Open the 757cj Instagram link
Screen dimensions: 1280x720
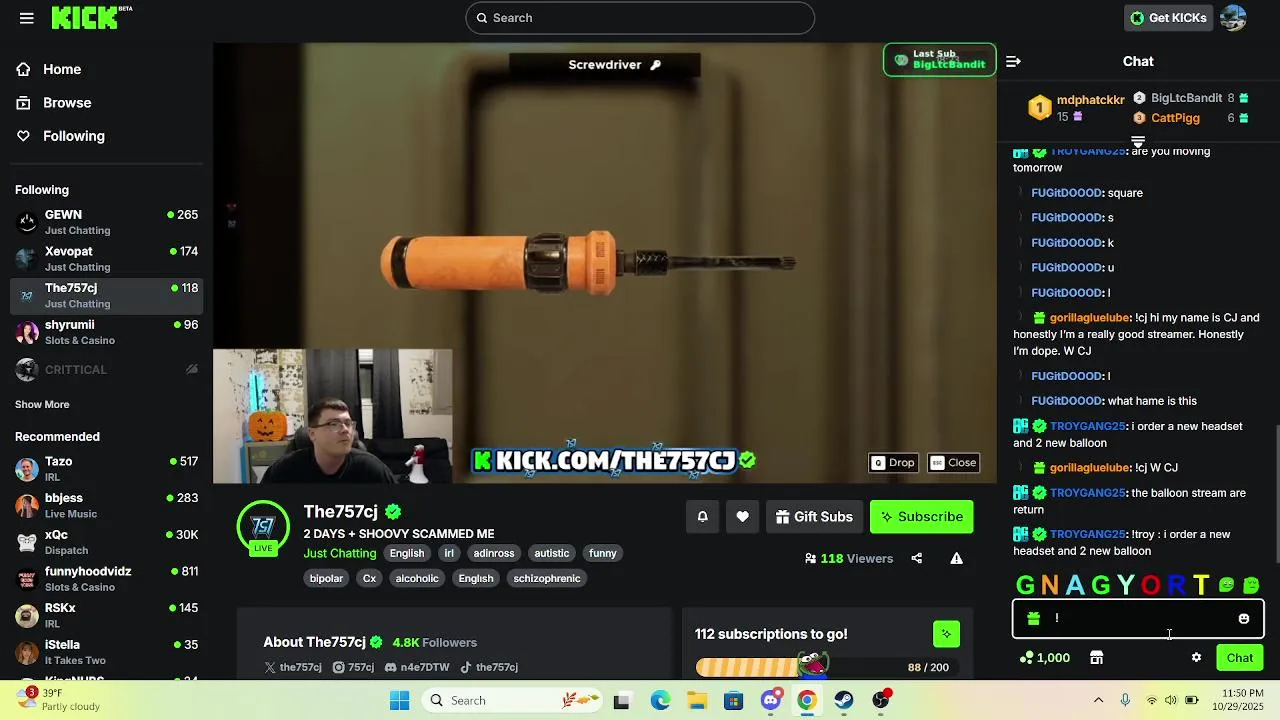pos(353,667)
